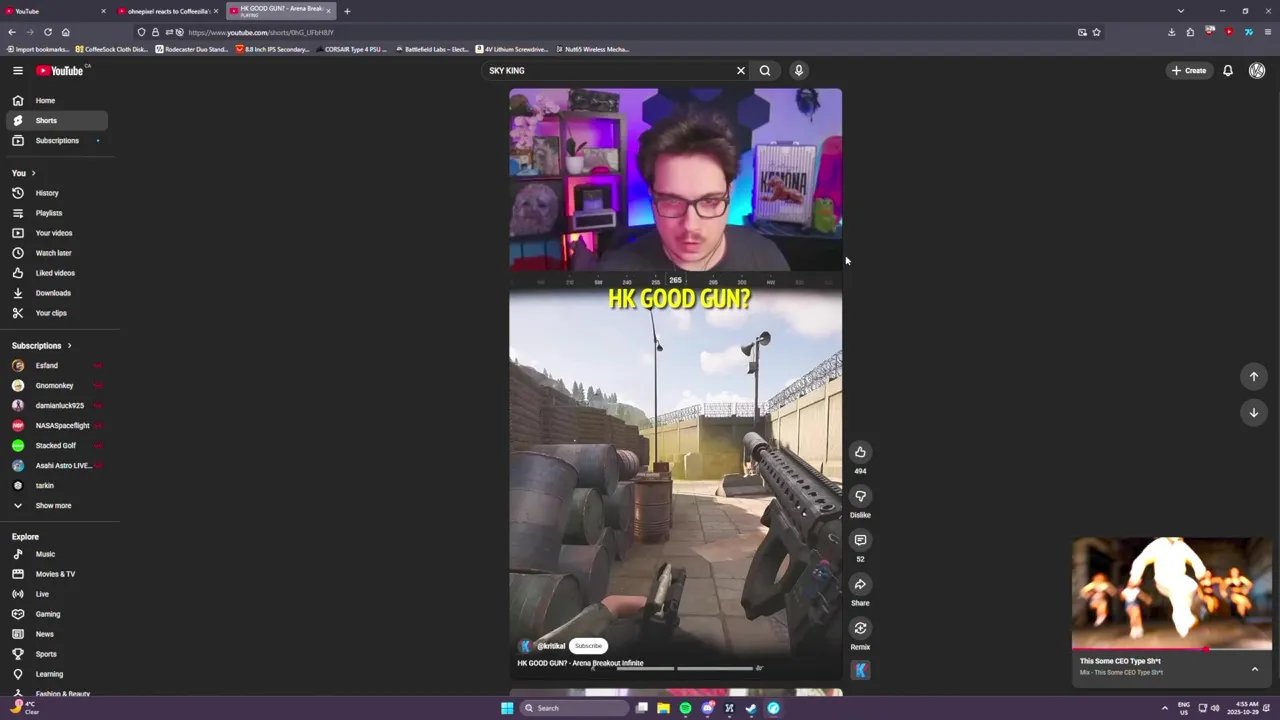Browse Sports in Explore

pyautogui.click(x=56, y=654)
